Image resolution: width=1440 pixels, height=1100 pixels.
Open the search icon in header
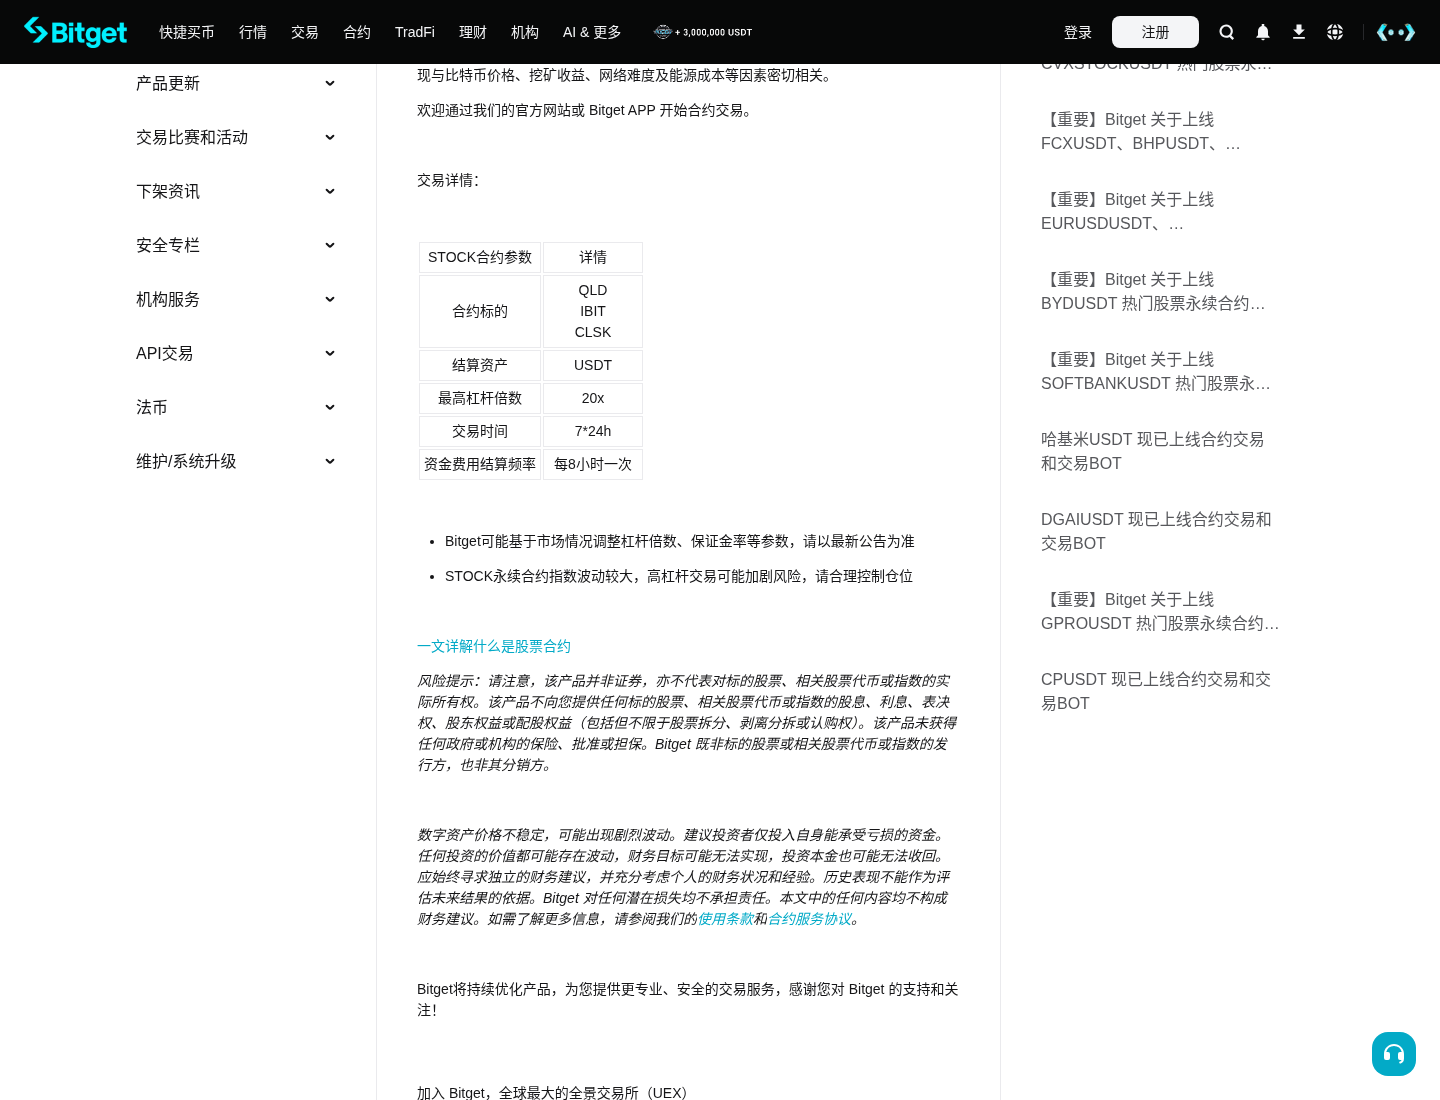click(x=1227, y=32)
